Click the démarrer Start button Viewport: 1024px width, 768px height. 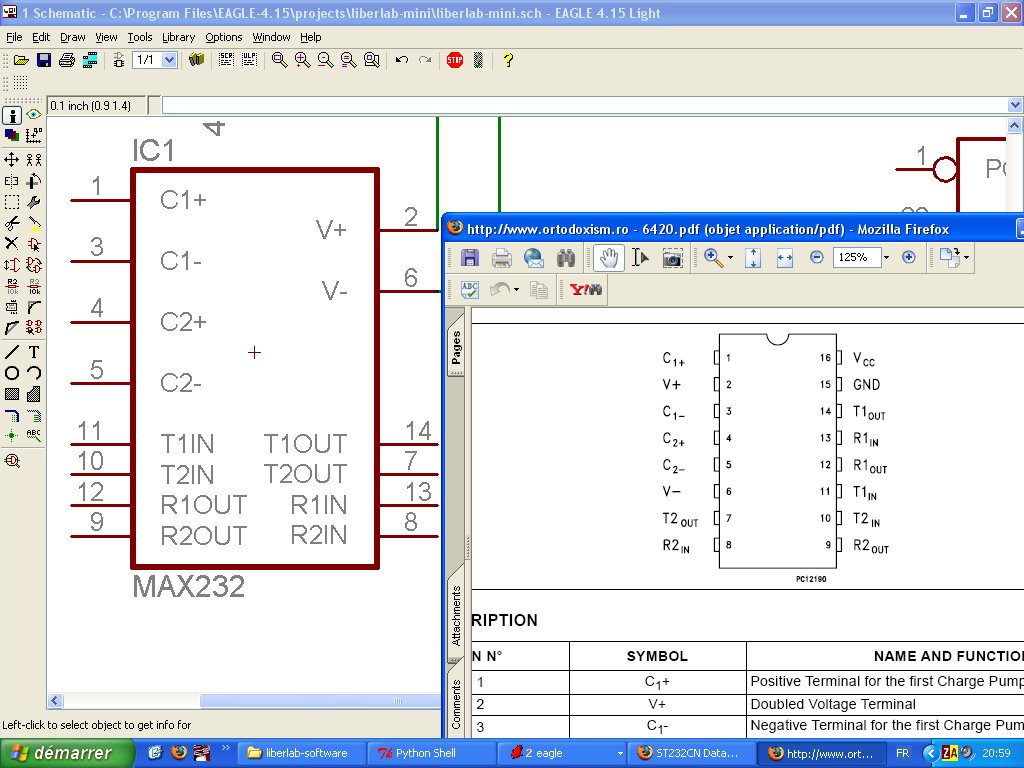coord(67,753)
